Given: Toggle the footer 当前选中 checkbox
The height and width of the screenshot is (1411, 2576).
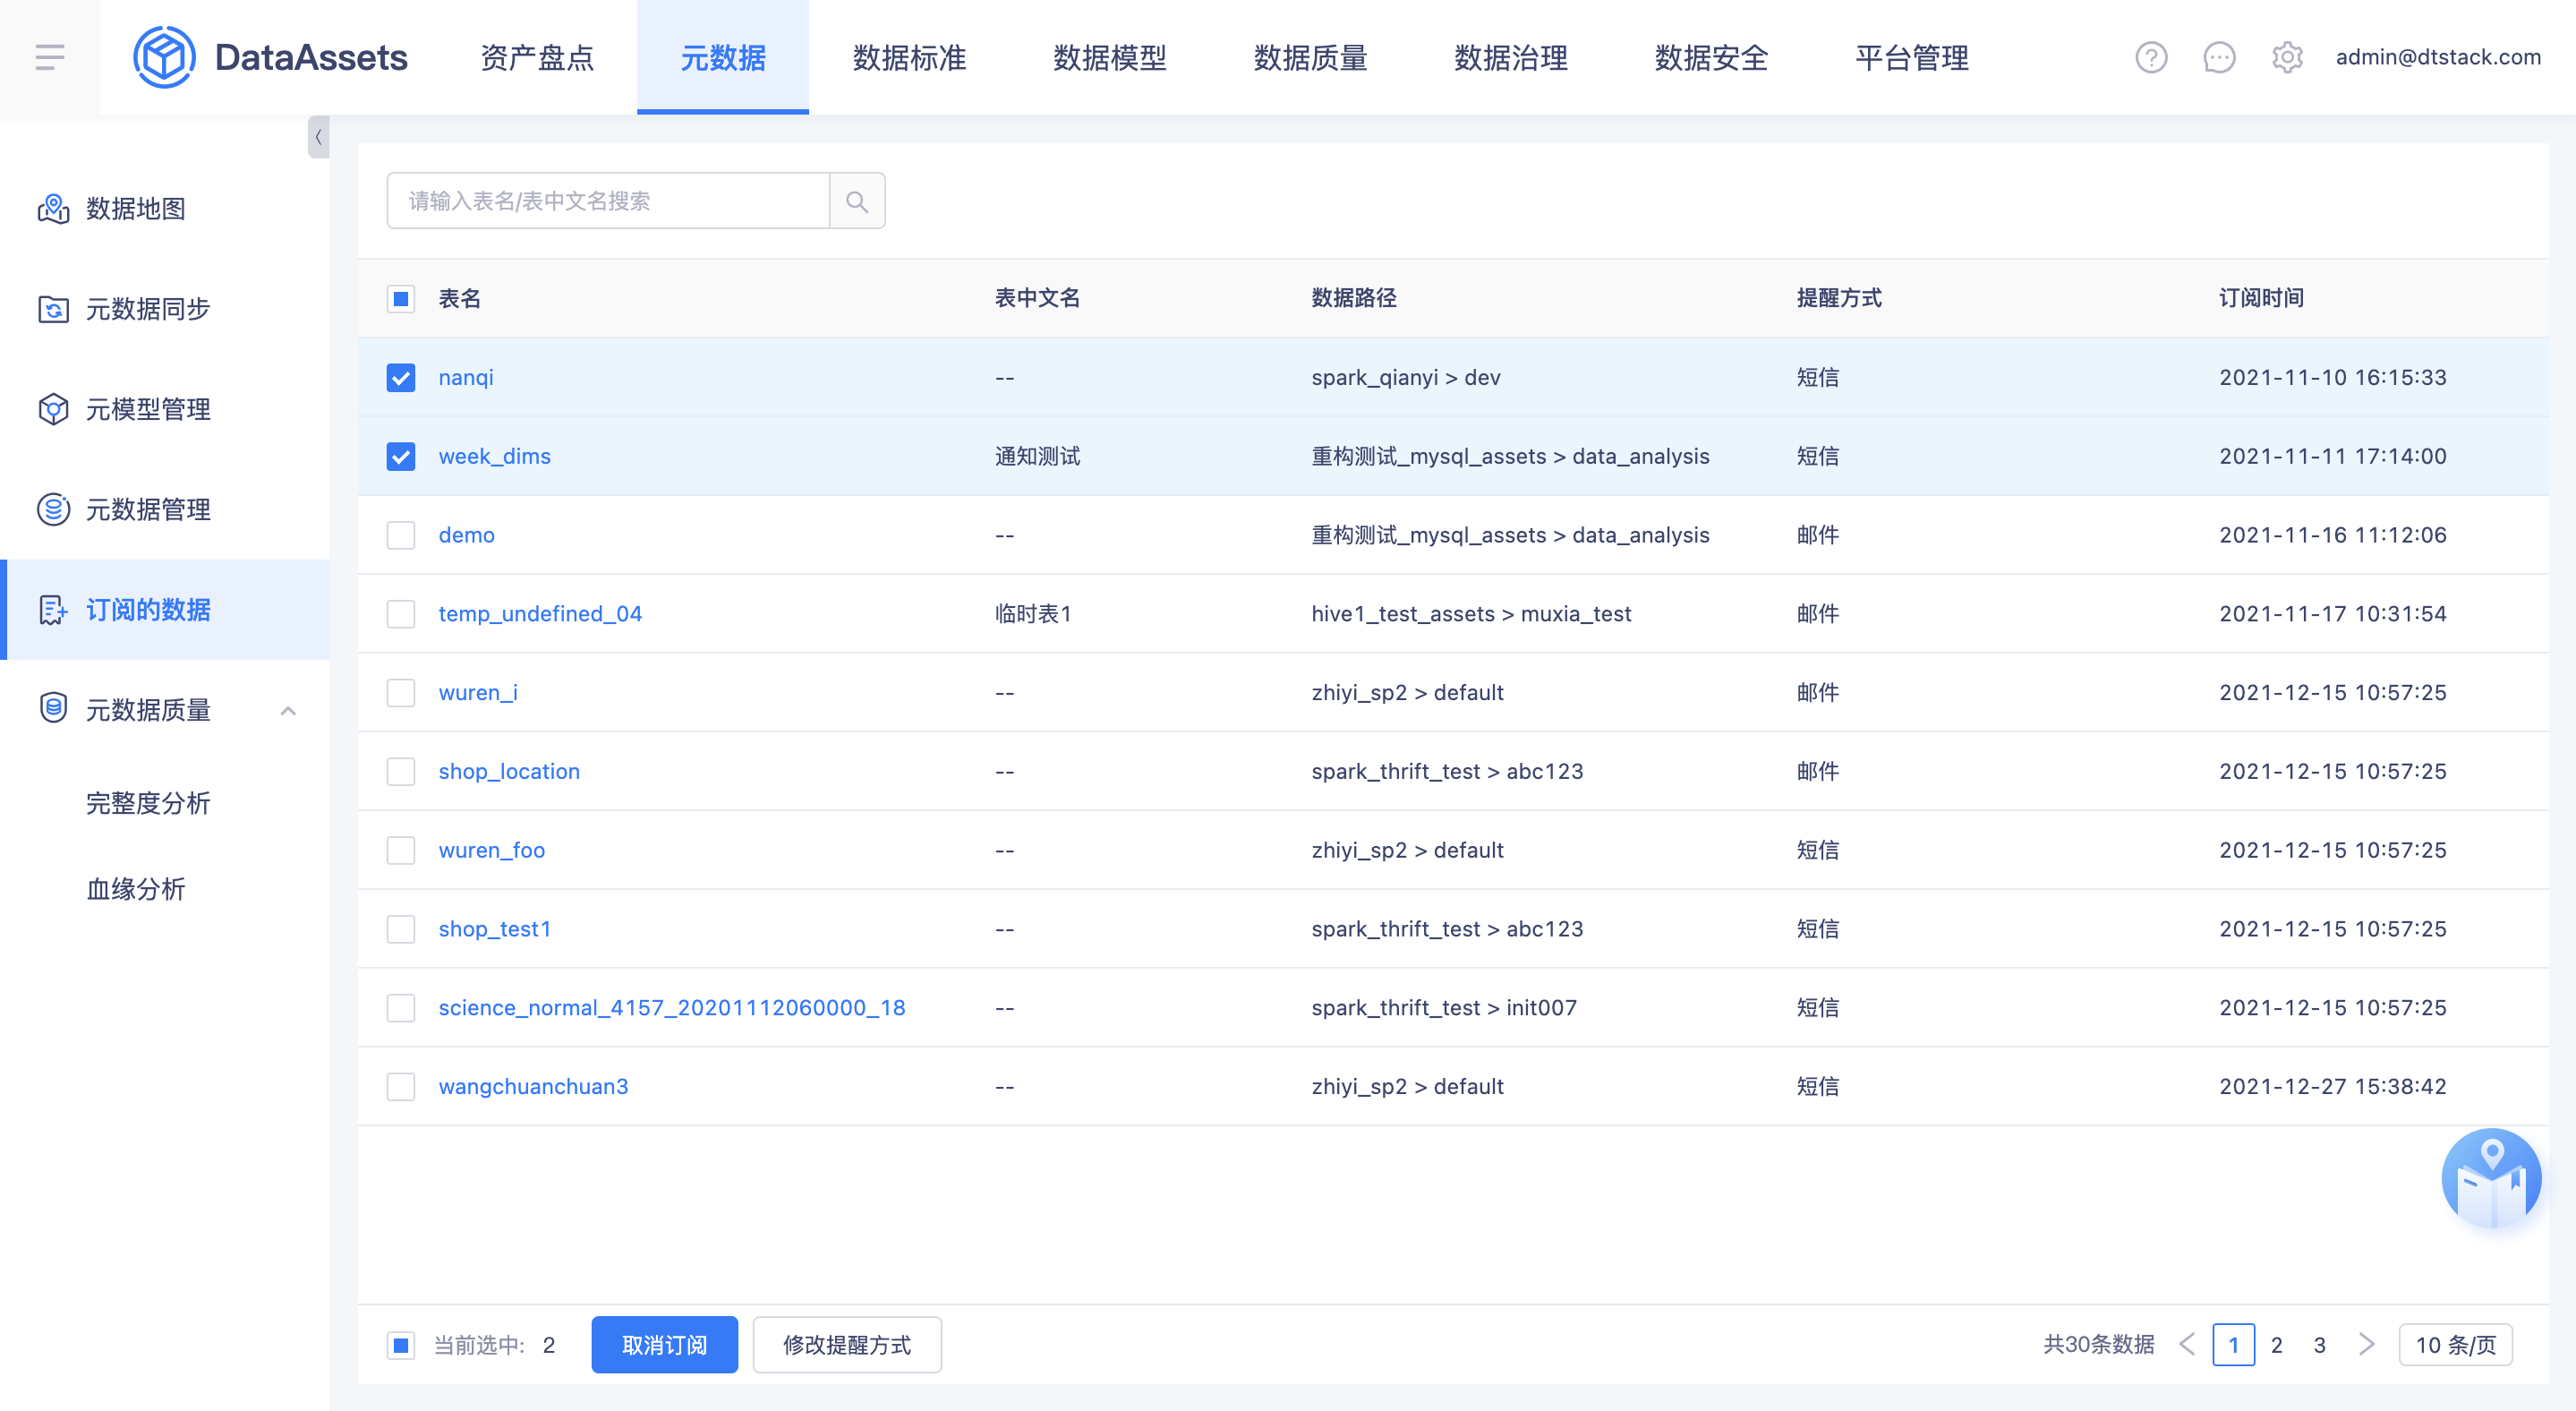Looking at the screenshot, I should coord(401,1345).
